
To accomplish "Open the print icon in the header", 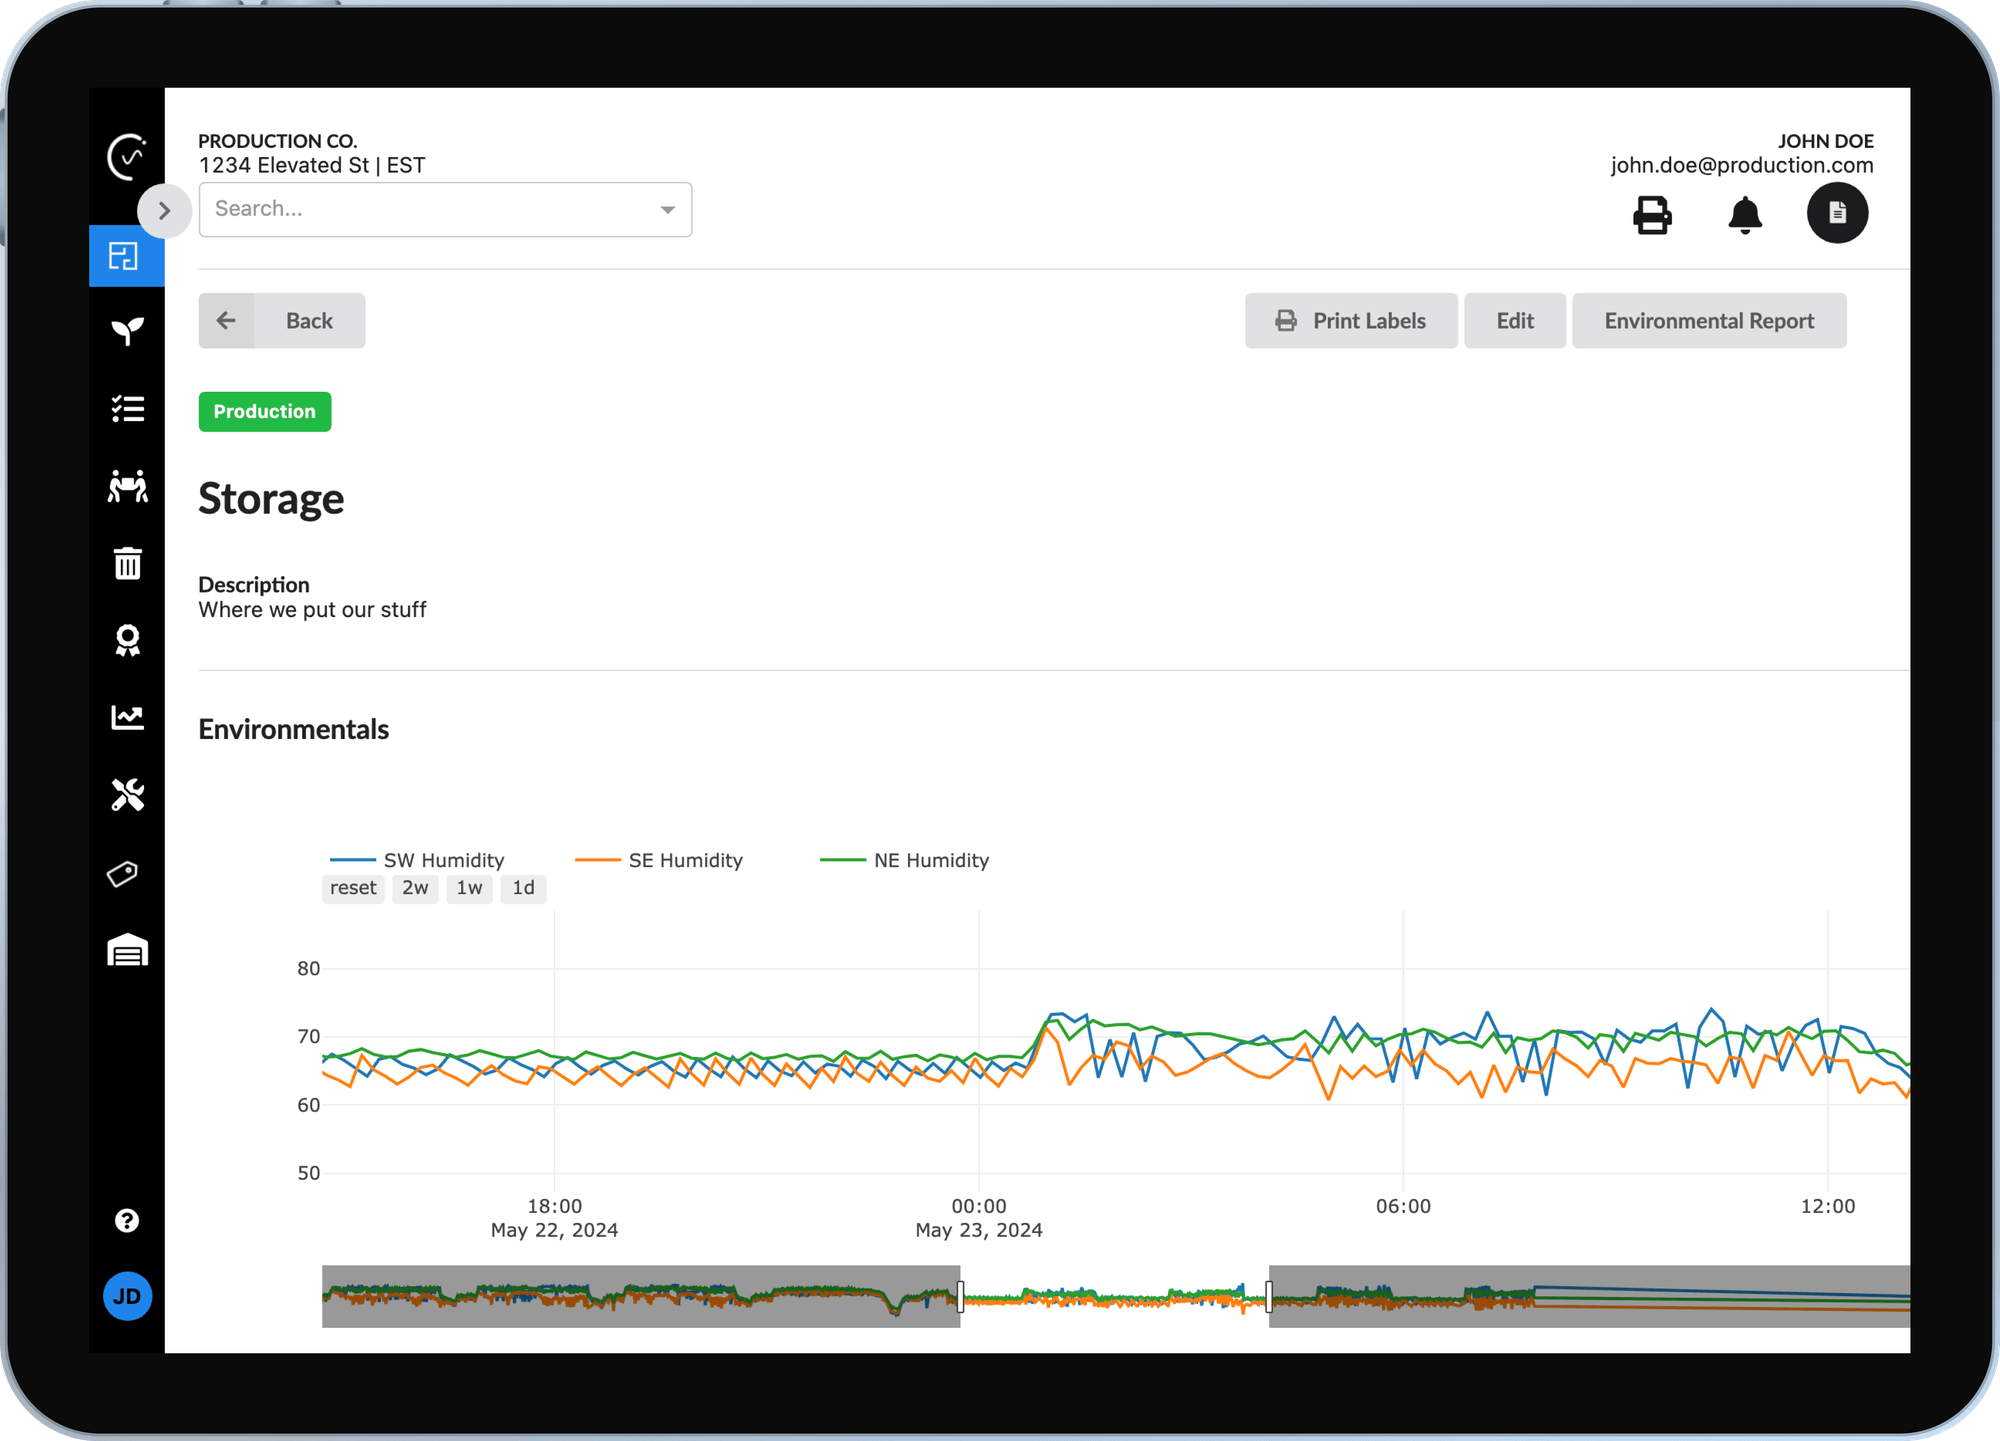I will 1652,214.
